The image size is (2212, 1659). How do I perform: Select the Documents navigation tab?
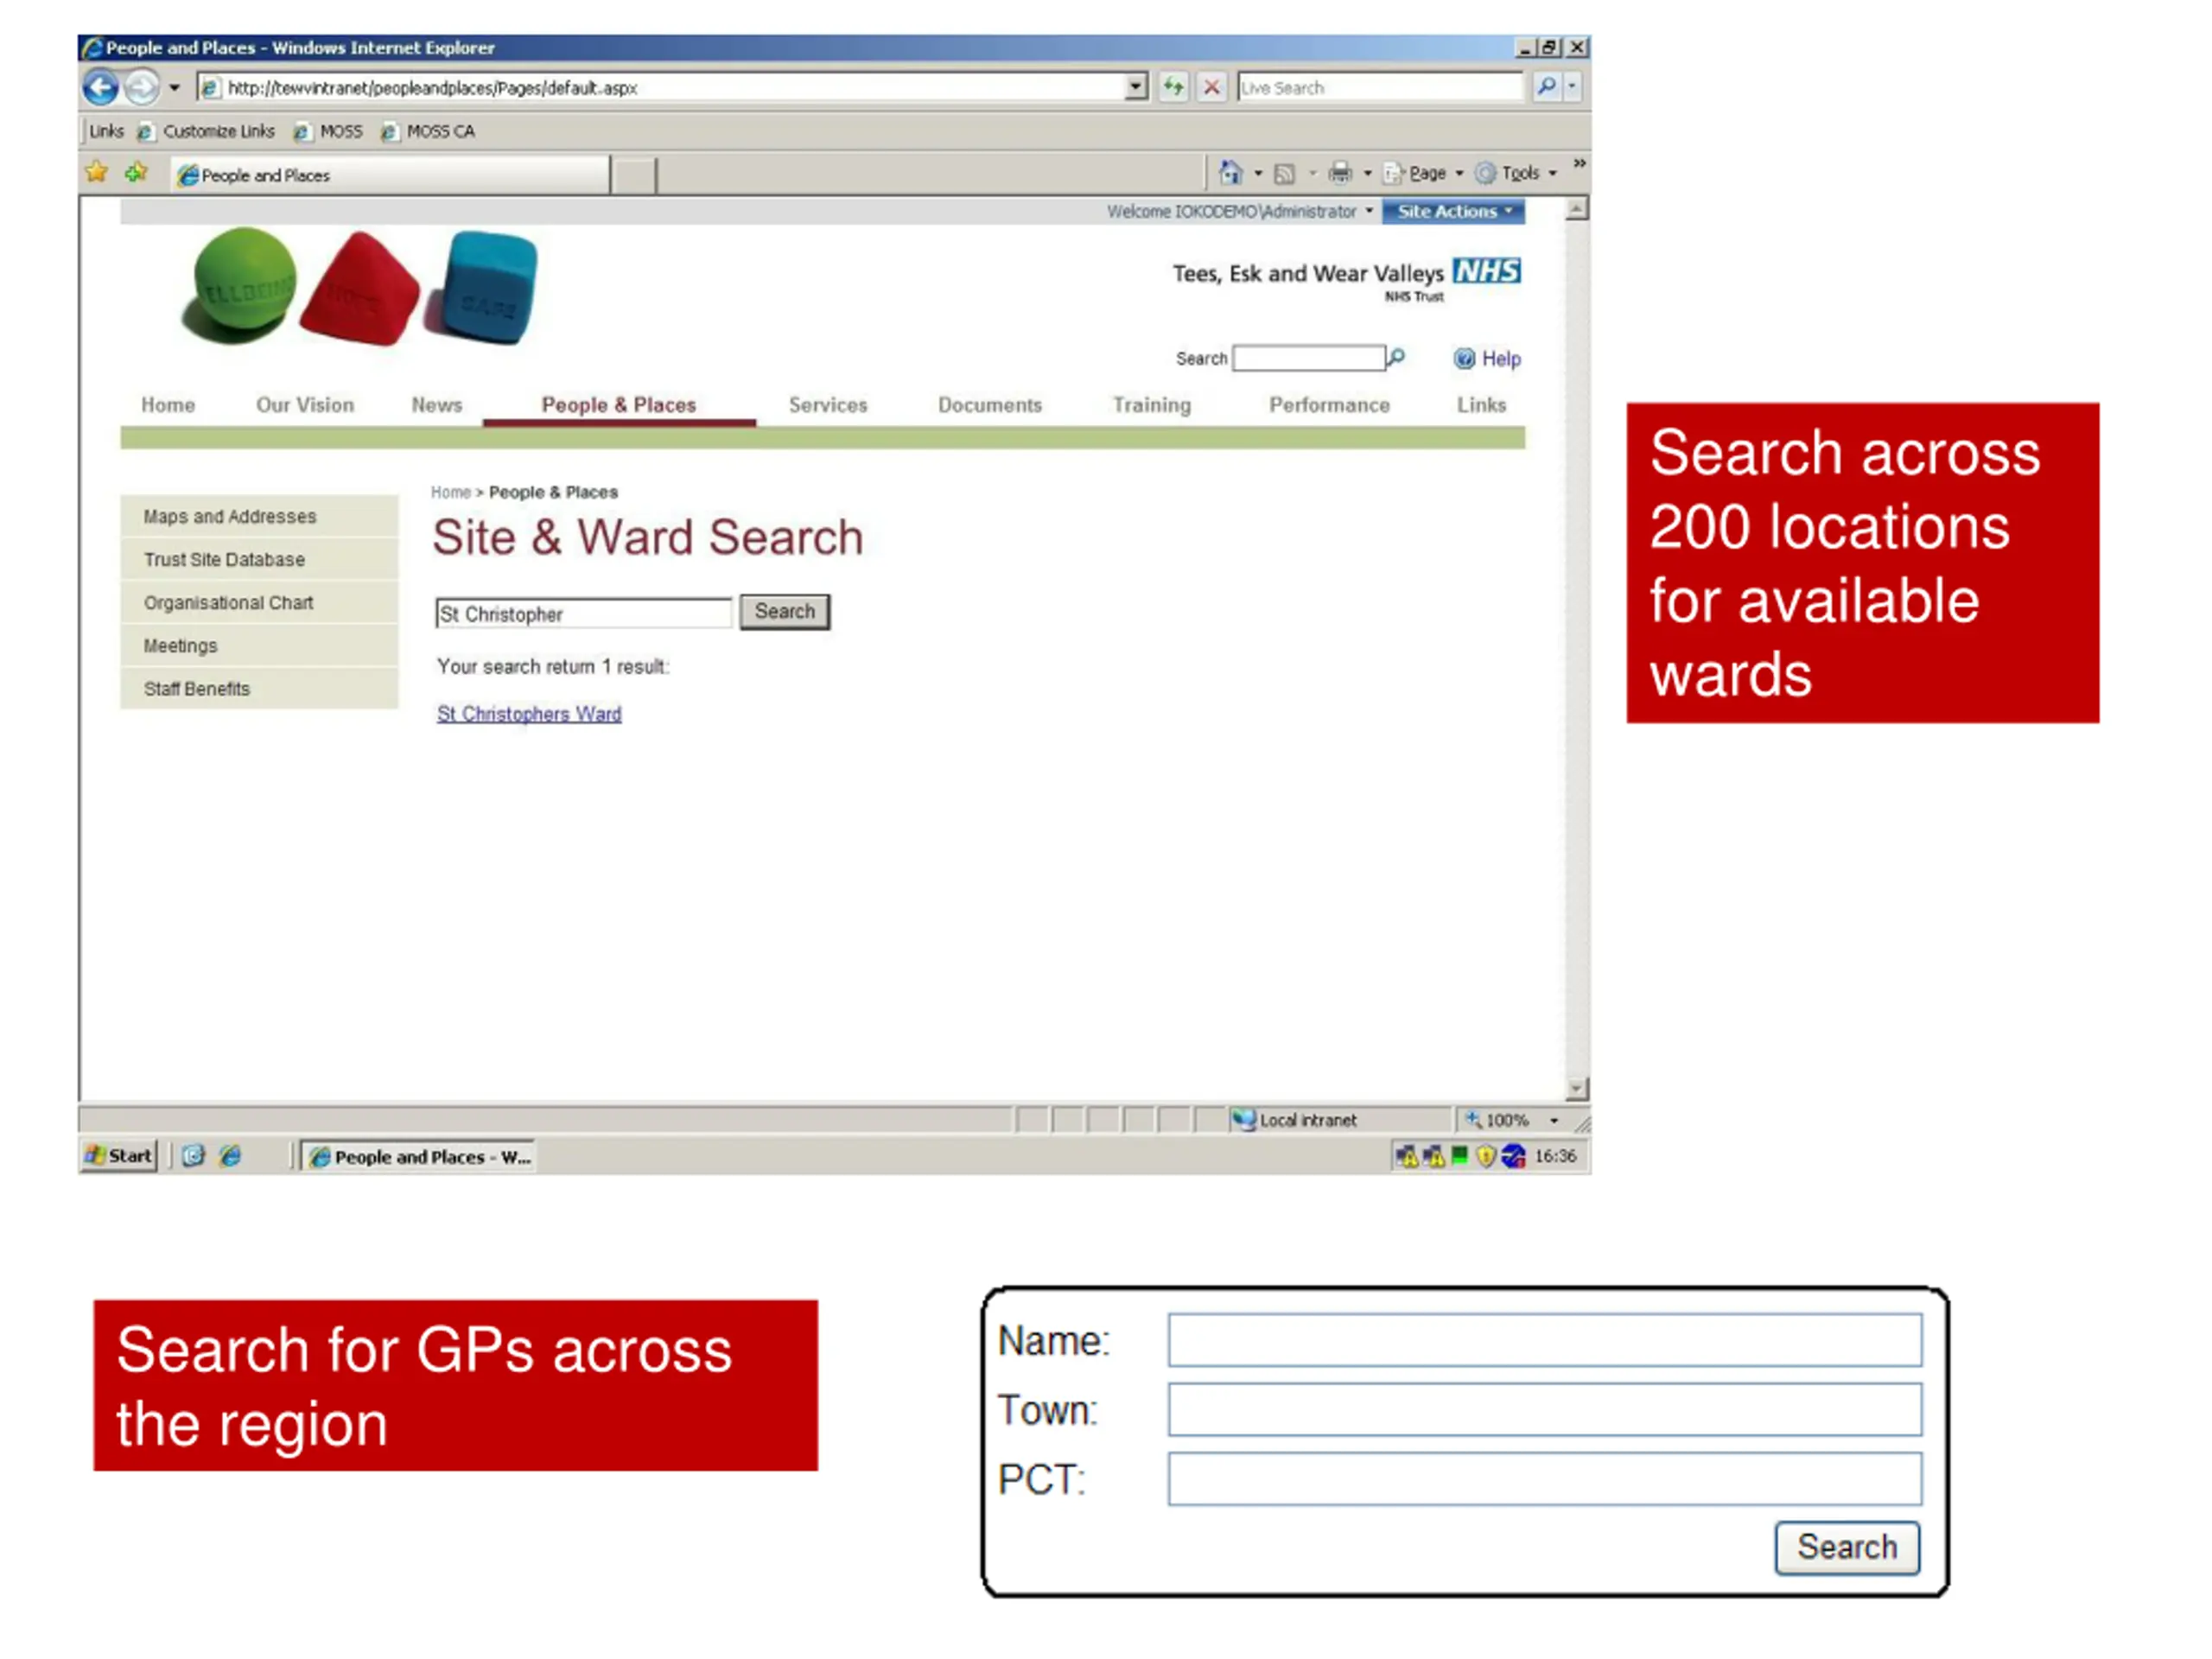coord(990,405)
